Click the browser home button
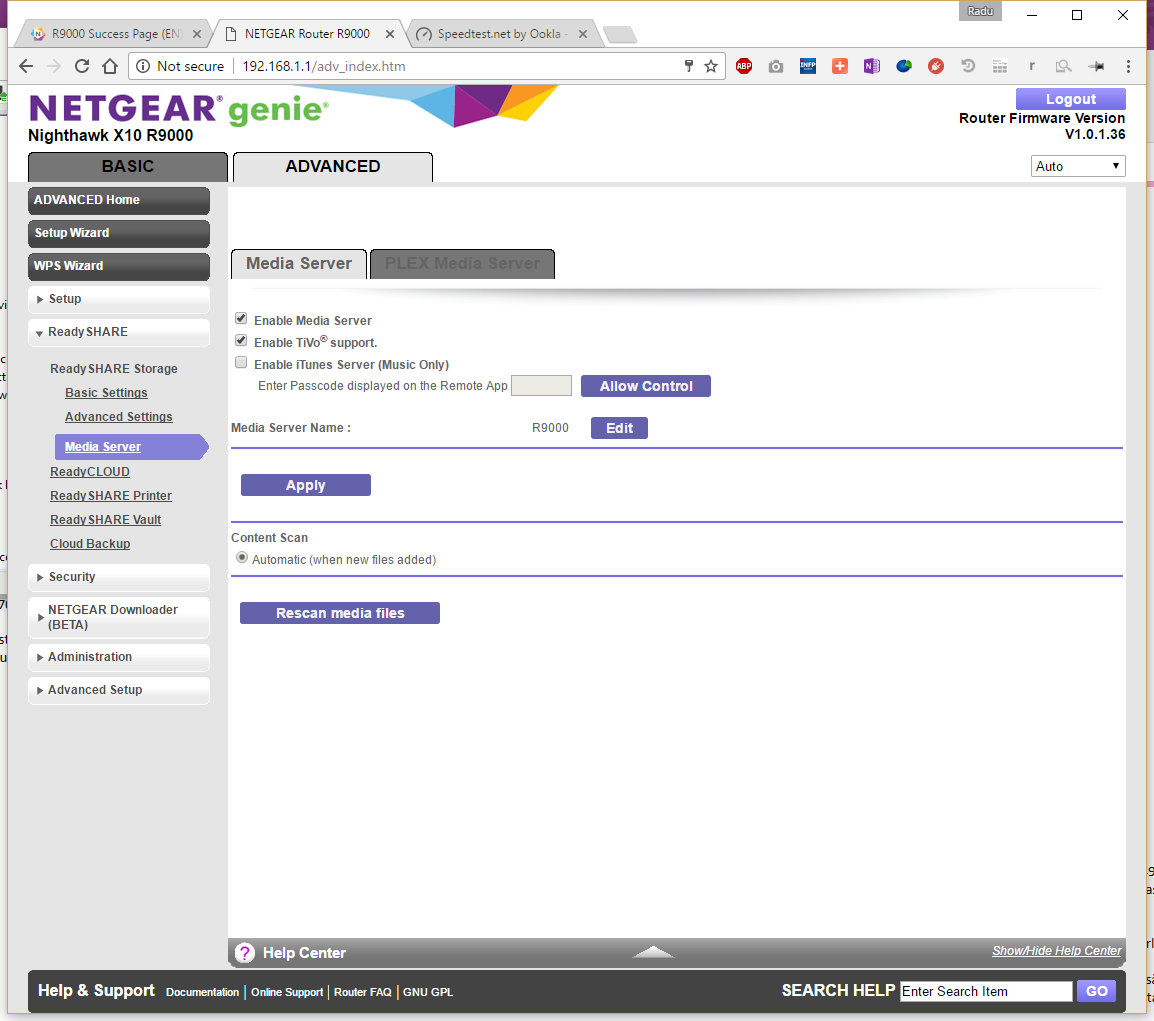The image size is (1154, 1021). coord(110,66)
